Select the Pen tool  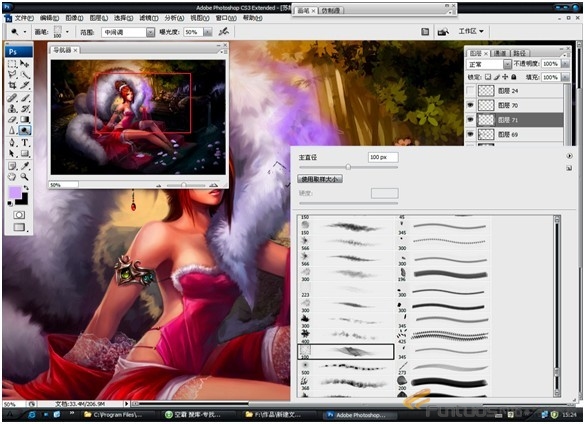tap(12, 143)
